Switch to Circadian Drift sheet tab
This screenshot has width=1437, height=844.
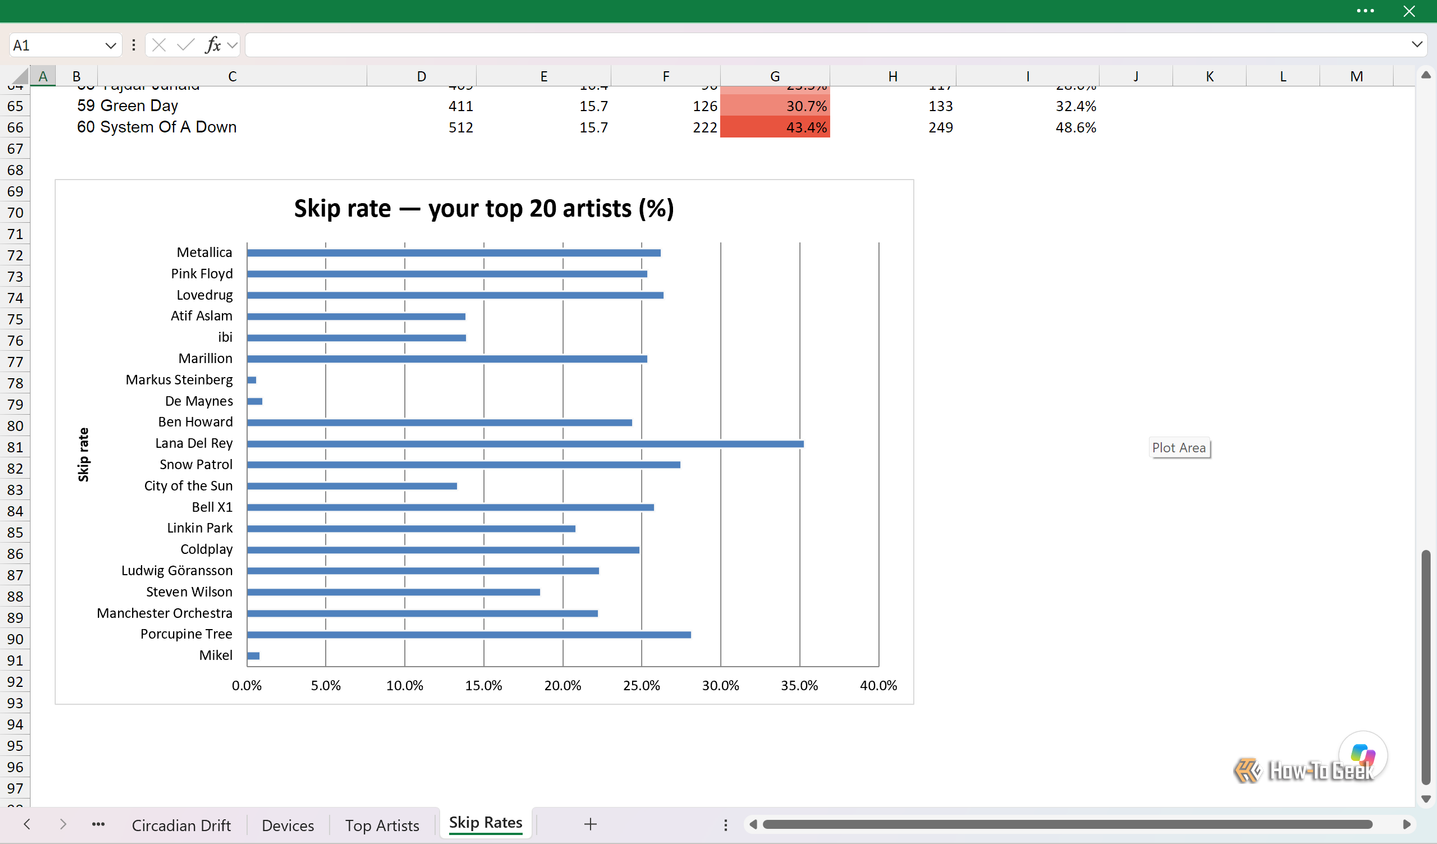coord(181,825)
